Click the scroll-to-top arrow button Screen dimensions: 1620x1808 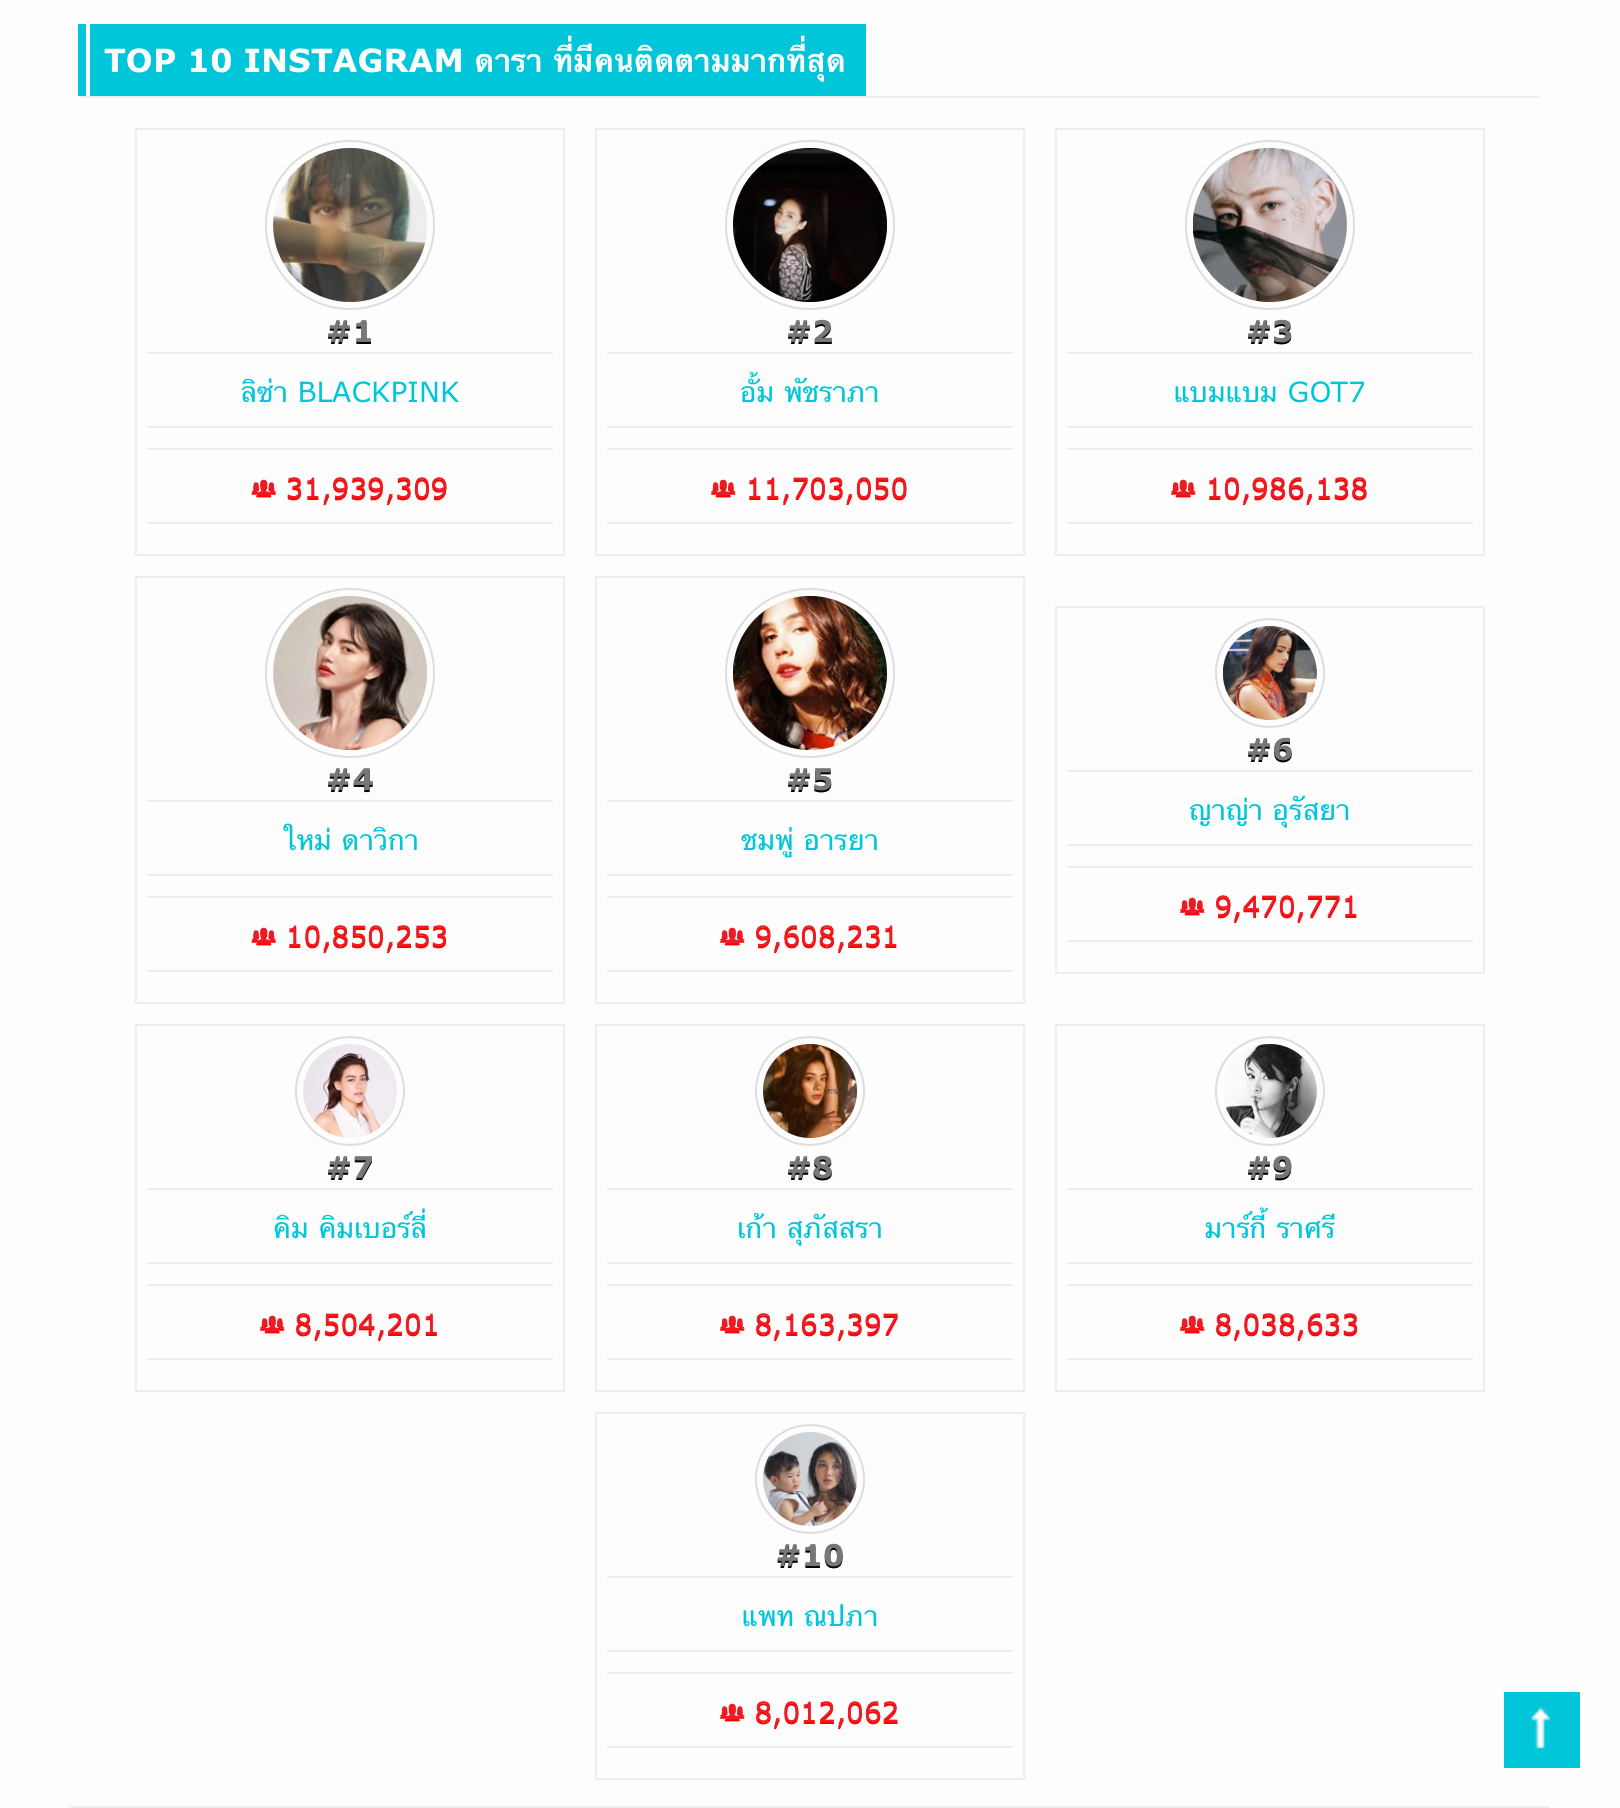1541,1729
